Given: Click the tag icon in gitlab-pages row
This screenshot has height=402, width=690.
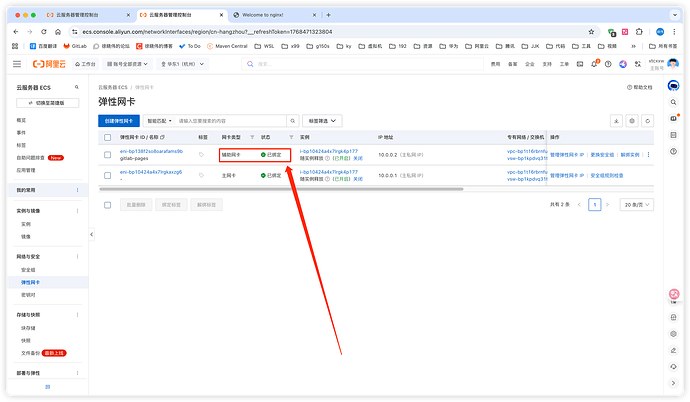Looking at the screenshot, I should pyautogui.click(x=200, y=155).
